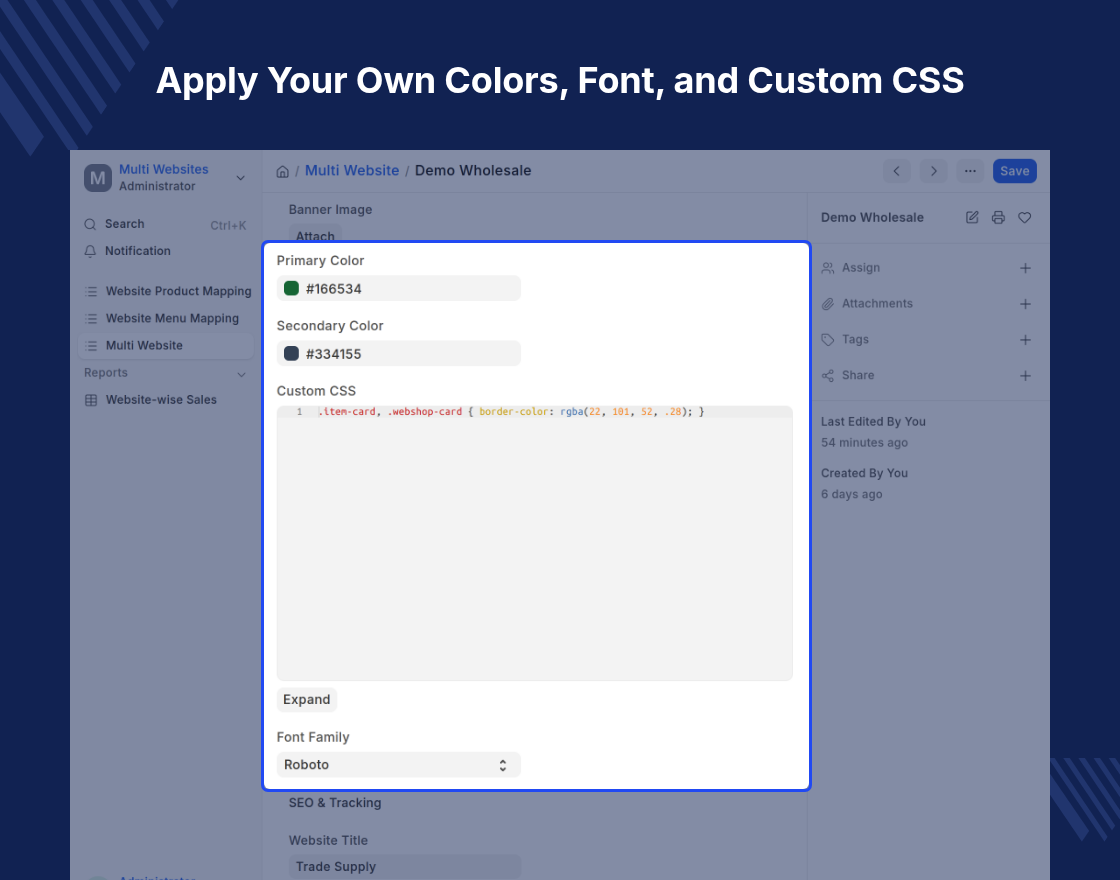
Task: Open Website-wise Sales report
Action: pos(166,400)
